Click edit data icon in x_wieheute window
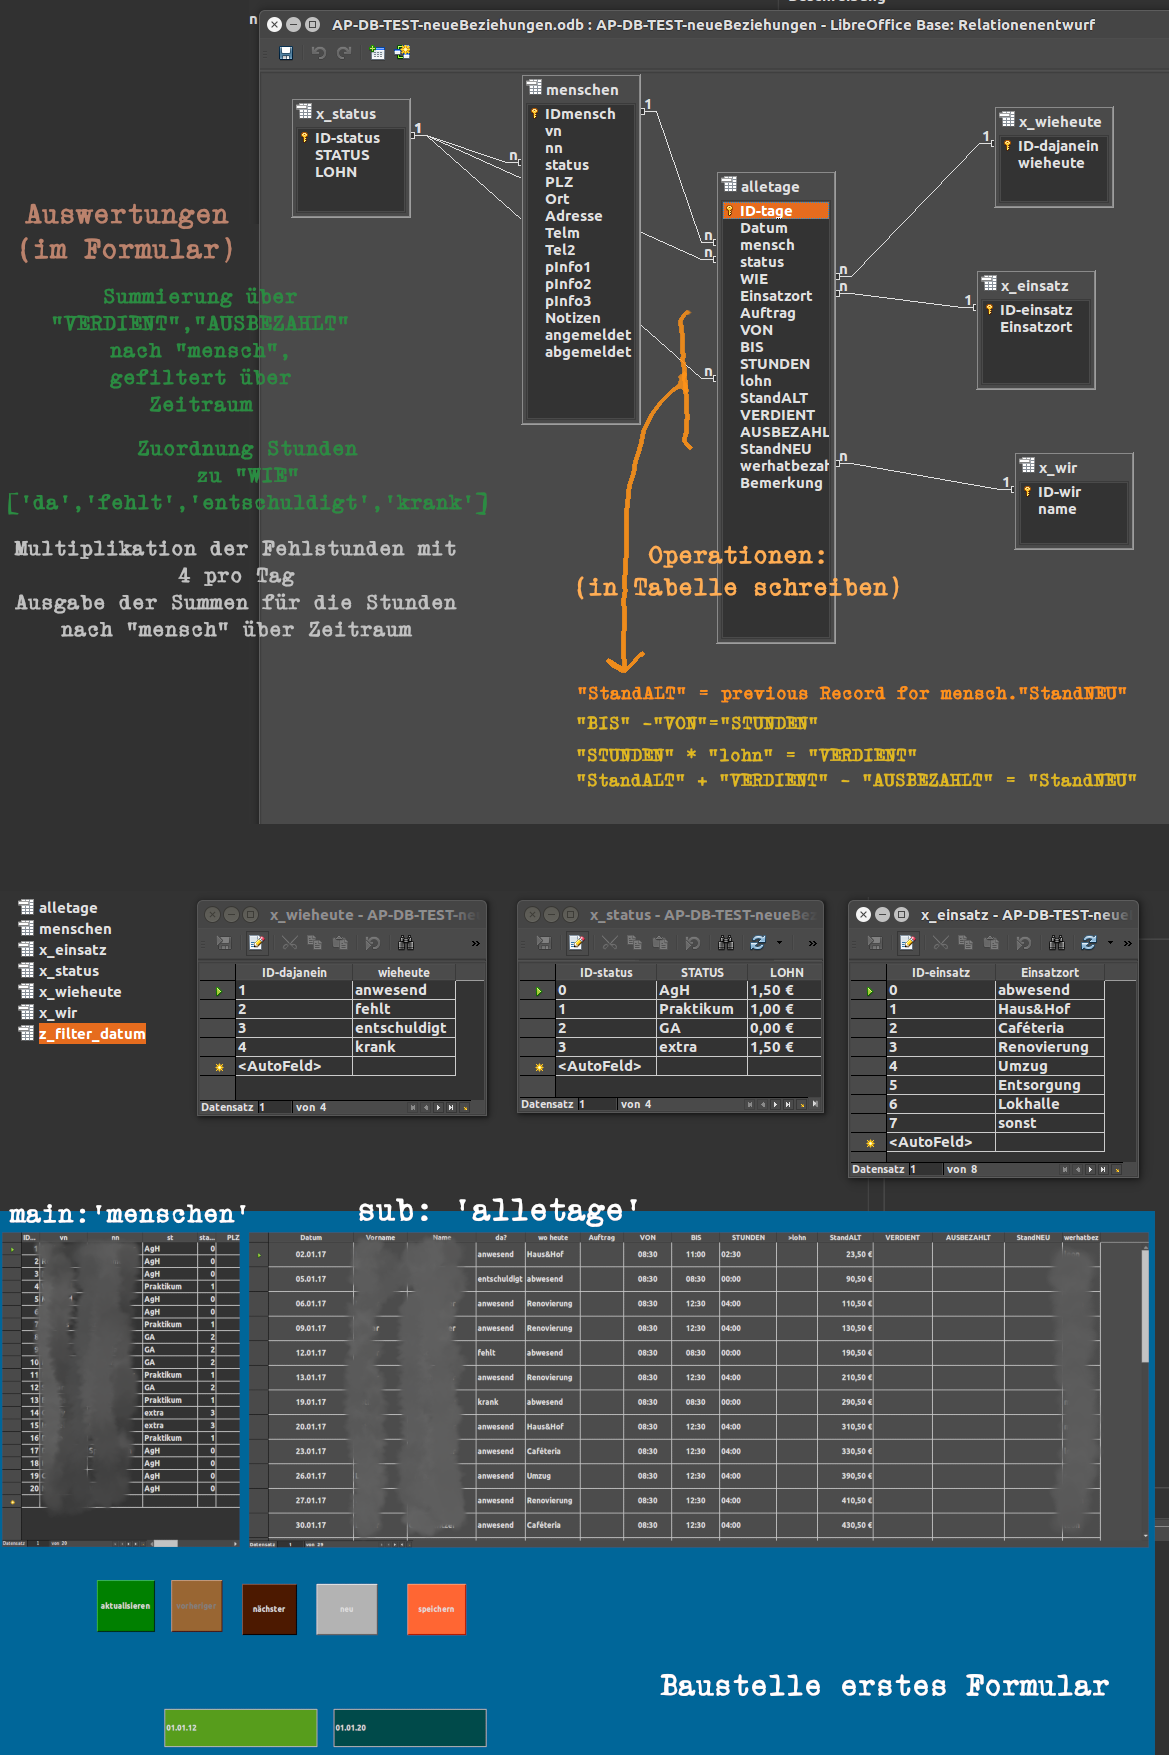Viewport: 1169px width, 1755px height. [256, 942]
